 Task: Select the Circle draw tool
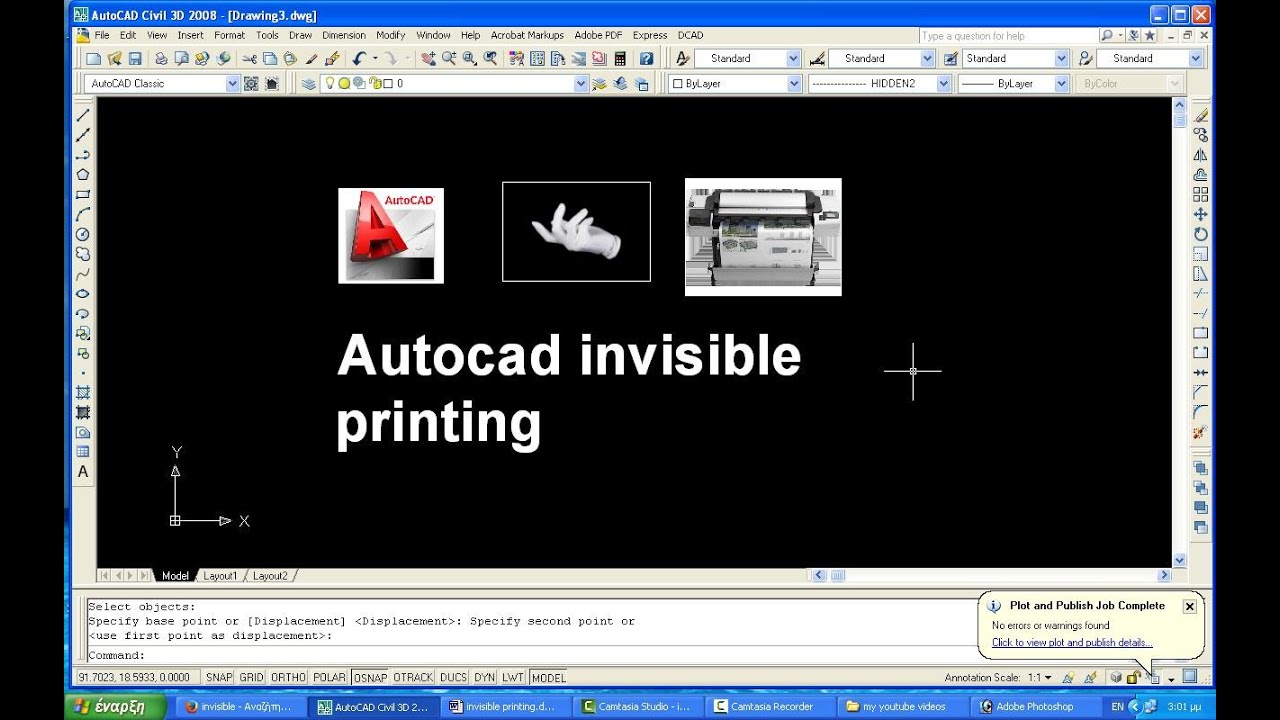83,234
